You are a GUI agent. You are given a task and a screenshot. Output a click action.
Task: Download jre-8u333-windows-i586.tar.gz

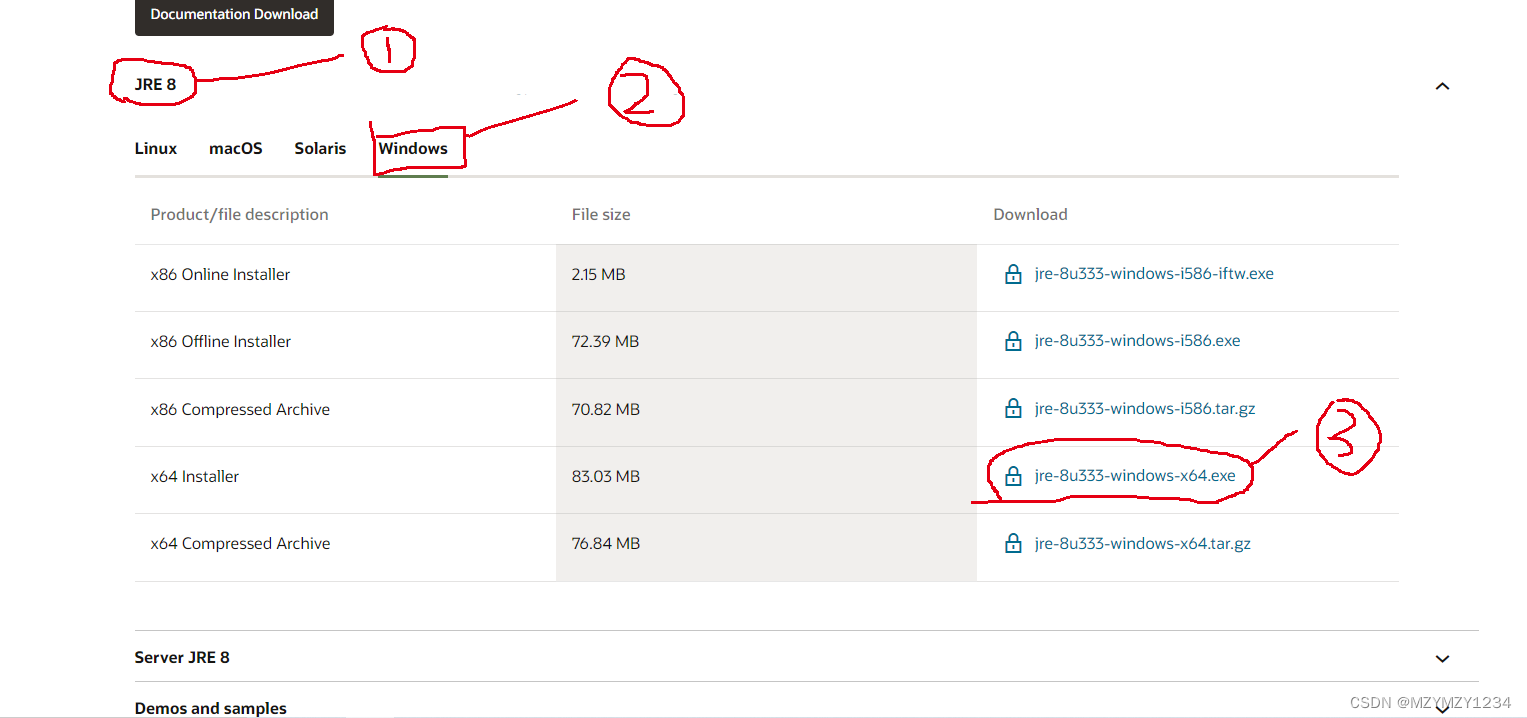click(x=1145, y=409)
